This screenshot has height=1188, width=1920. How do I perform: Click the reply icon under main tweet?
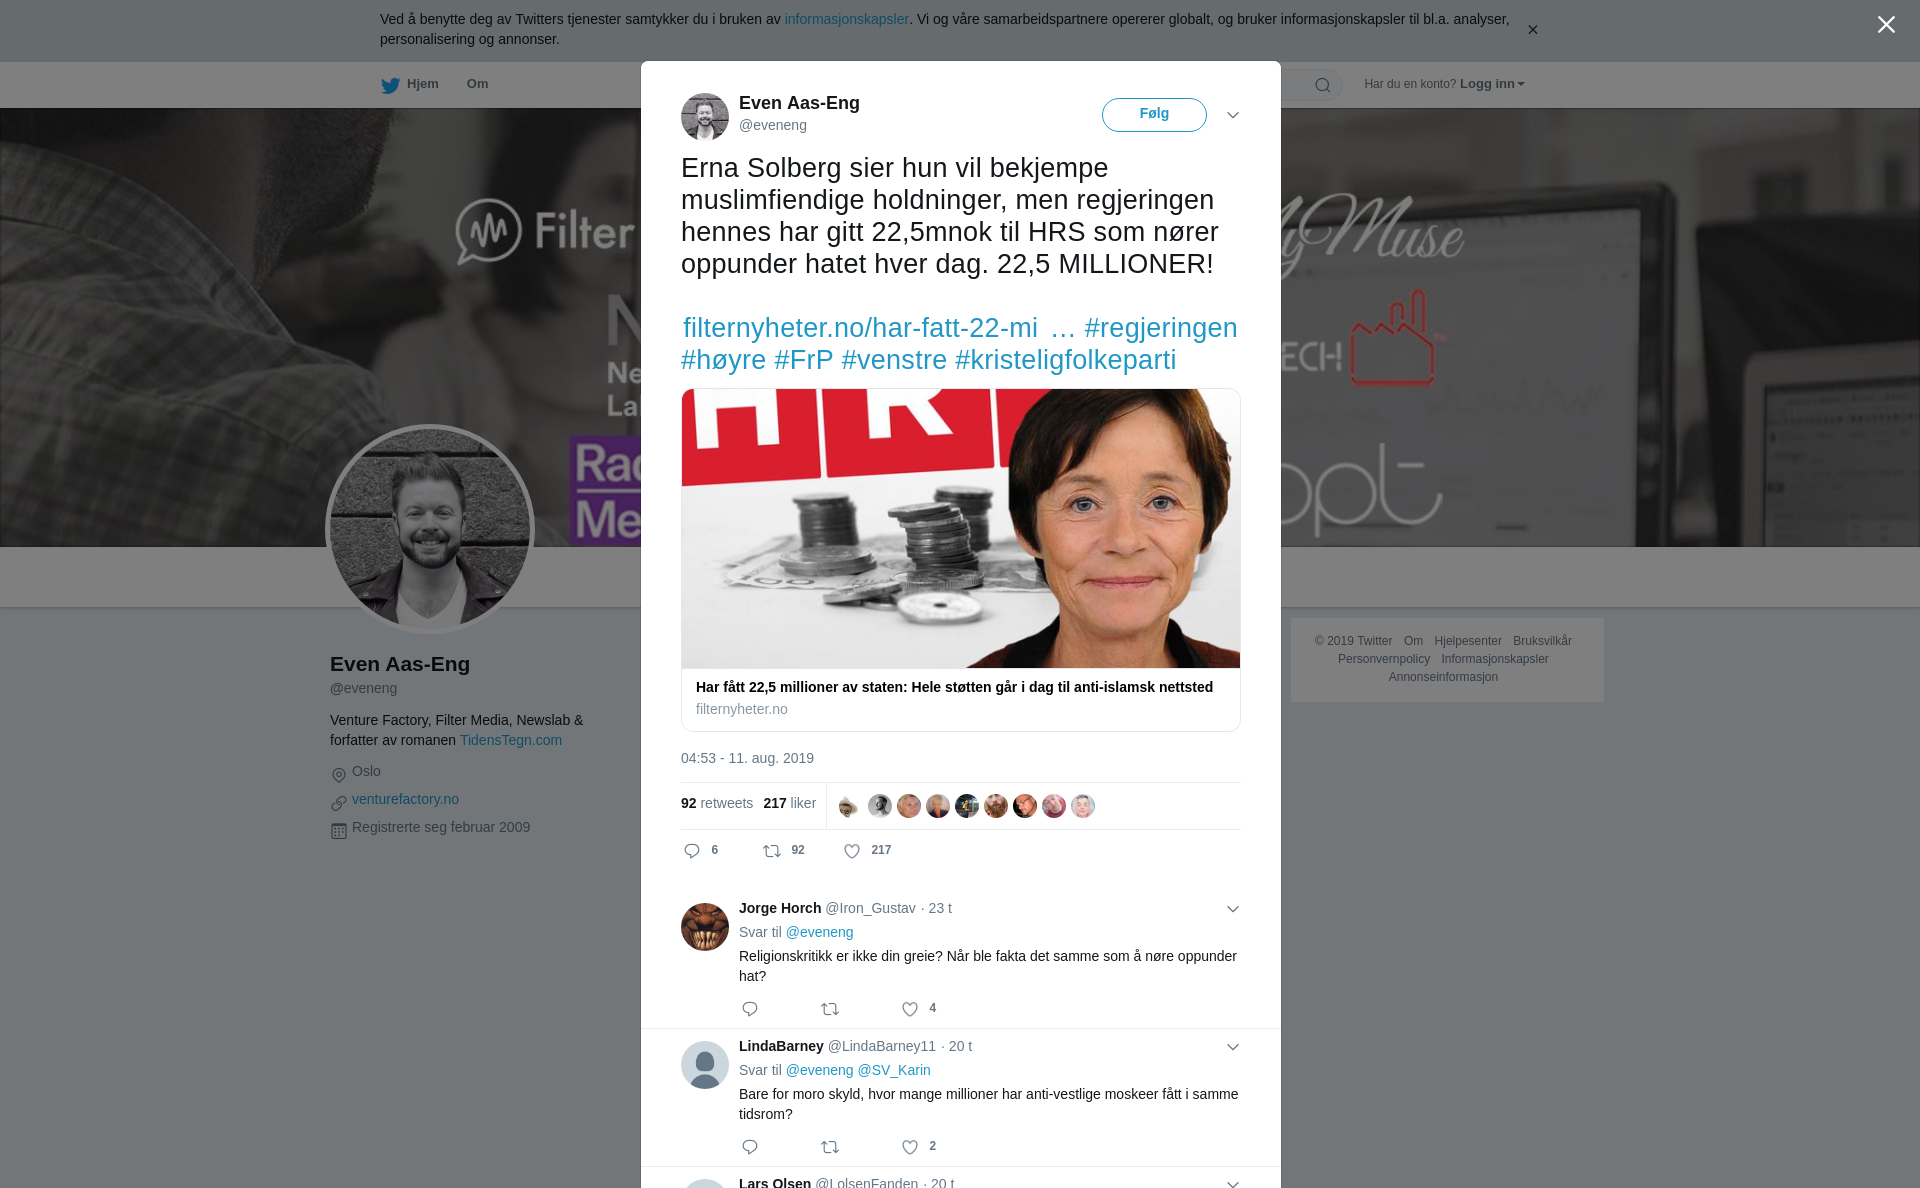coord(692,851)
